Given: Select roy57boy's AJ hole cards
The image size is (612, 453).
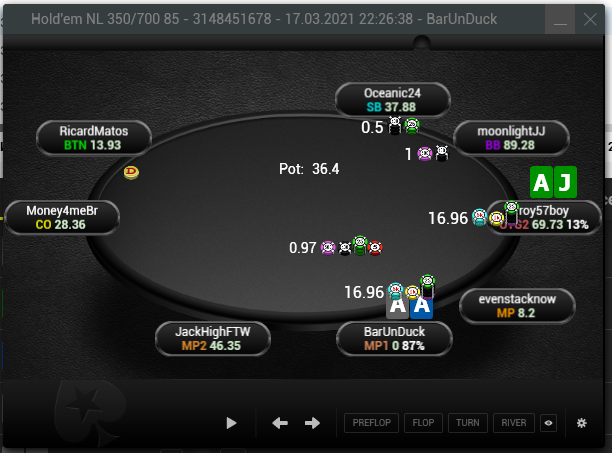Looking at the screenshot, I should click(553, 182).
